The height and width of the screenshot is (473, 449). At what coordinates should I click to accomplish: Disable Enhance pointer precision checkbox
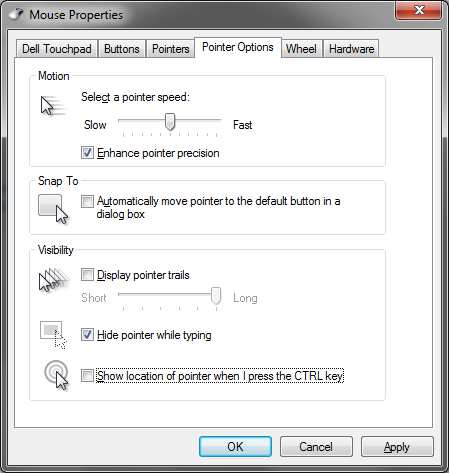[x=87, y=153]
